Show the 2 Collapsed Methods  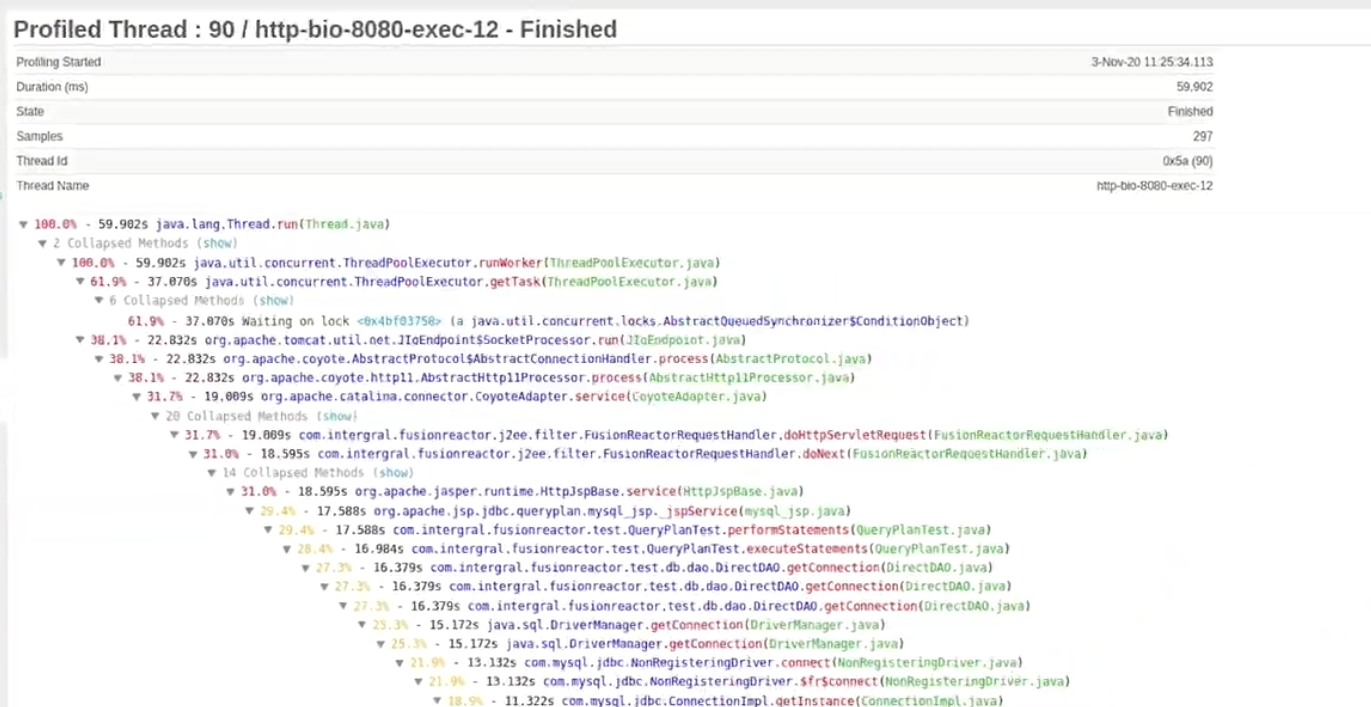[x=217, y=243]
